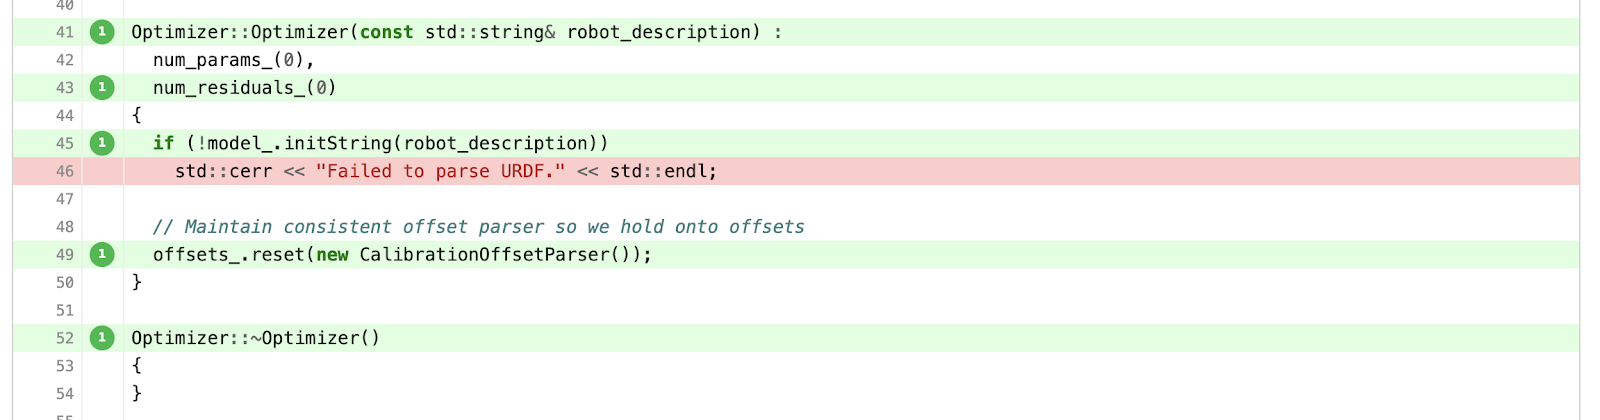Viewport: 1600px width, 420px height.
Task: Click the uncovered red std::cerr line
Action: pos(796,171)
